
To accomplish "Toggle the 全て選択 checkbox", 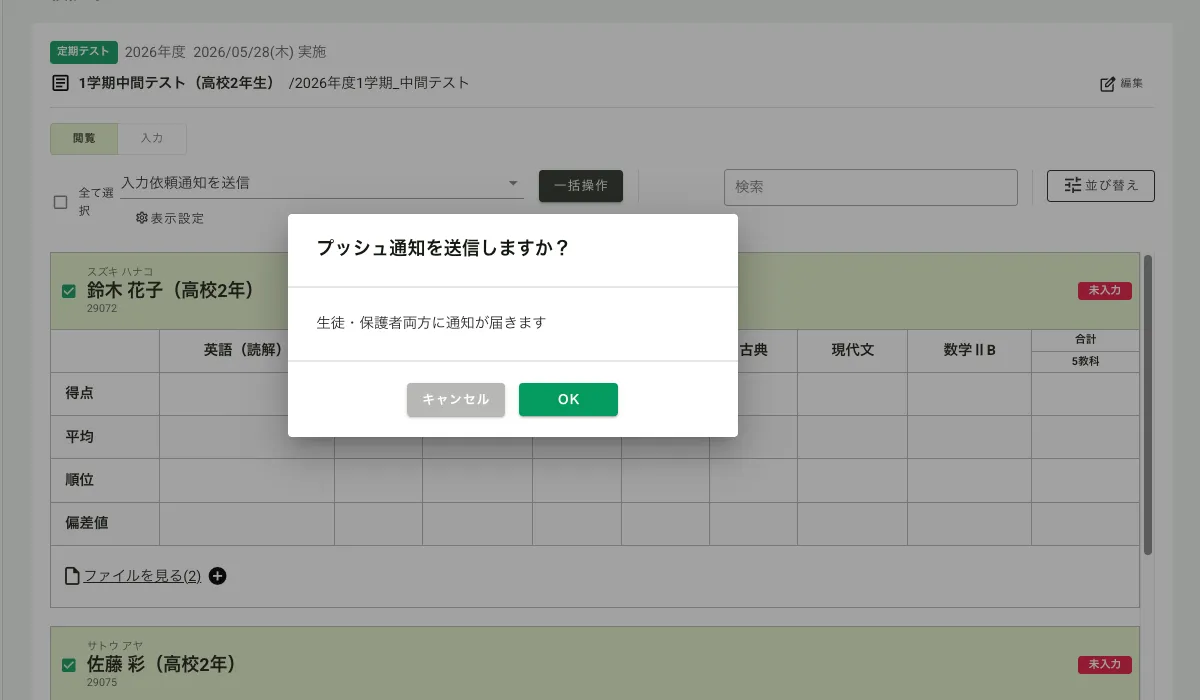I will pyautogui.click(x=61, y=202).
